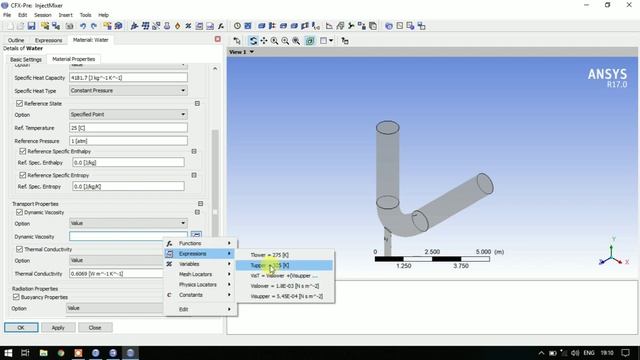Image resolution: width=640 pixels, height=360 pixels.
Task: Click the clock icon in the main toolbar
Action: click(237, 26)
